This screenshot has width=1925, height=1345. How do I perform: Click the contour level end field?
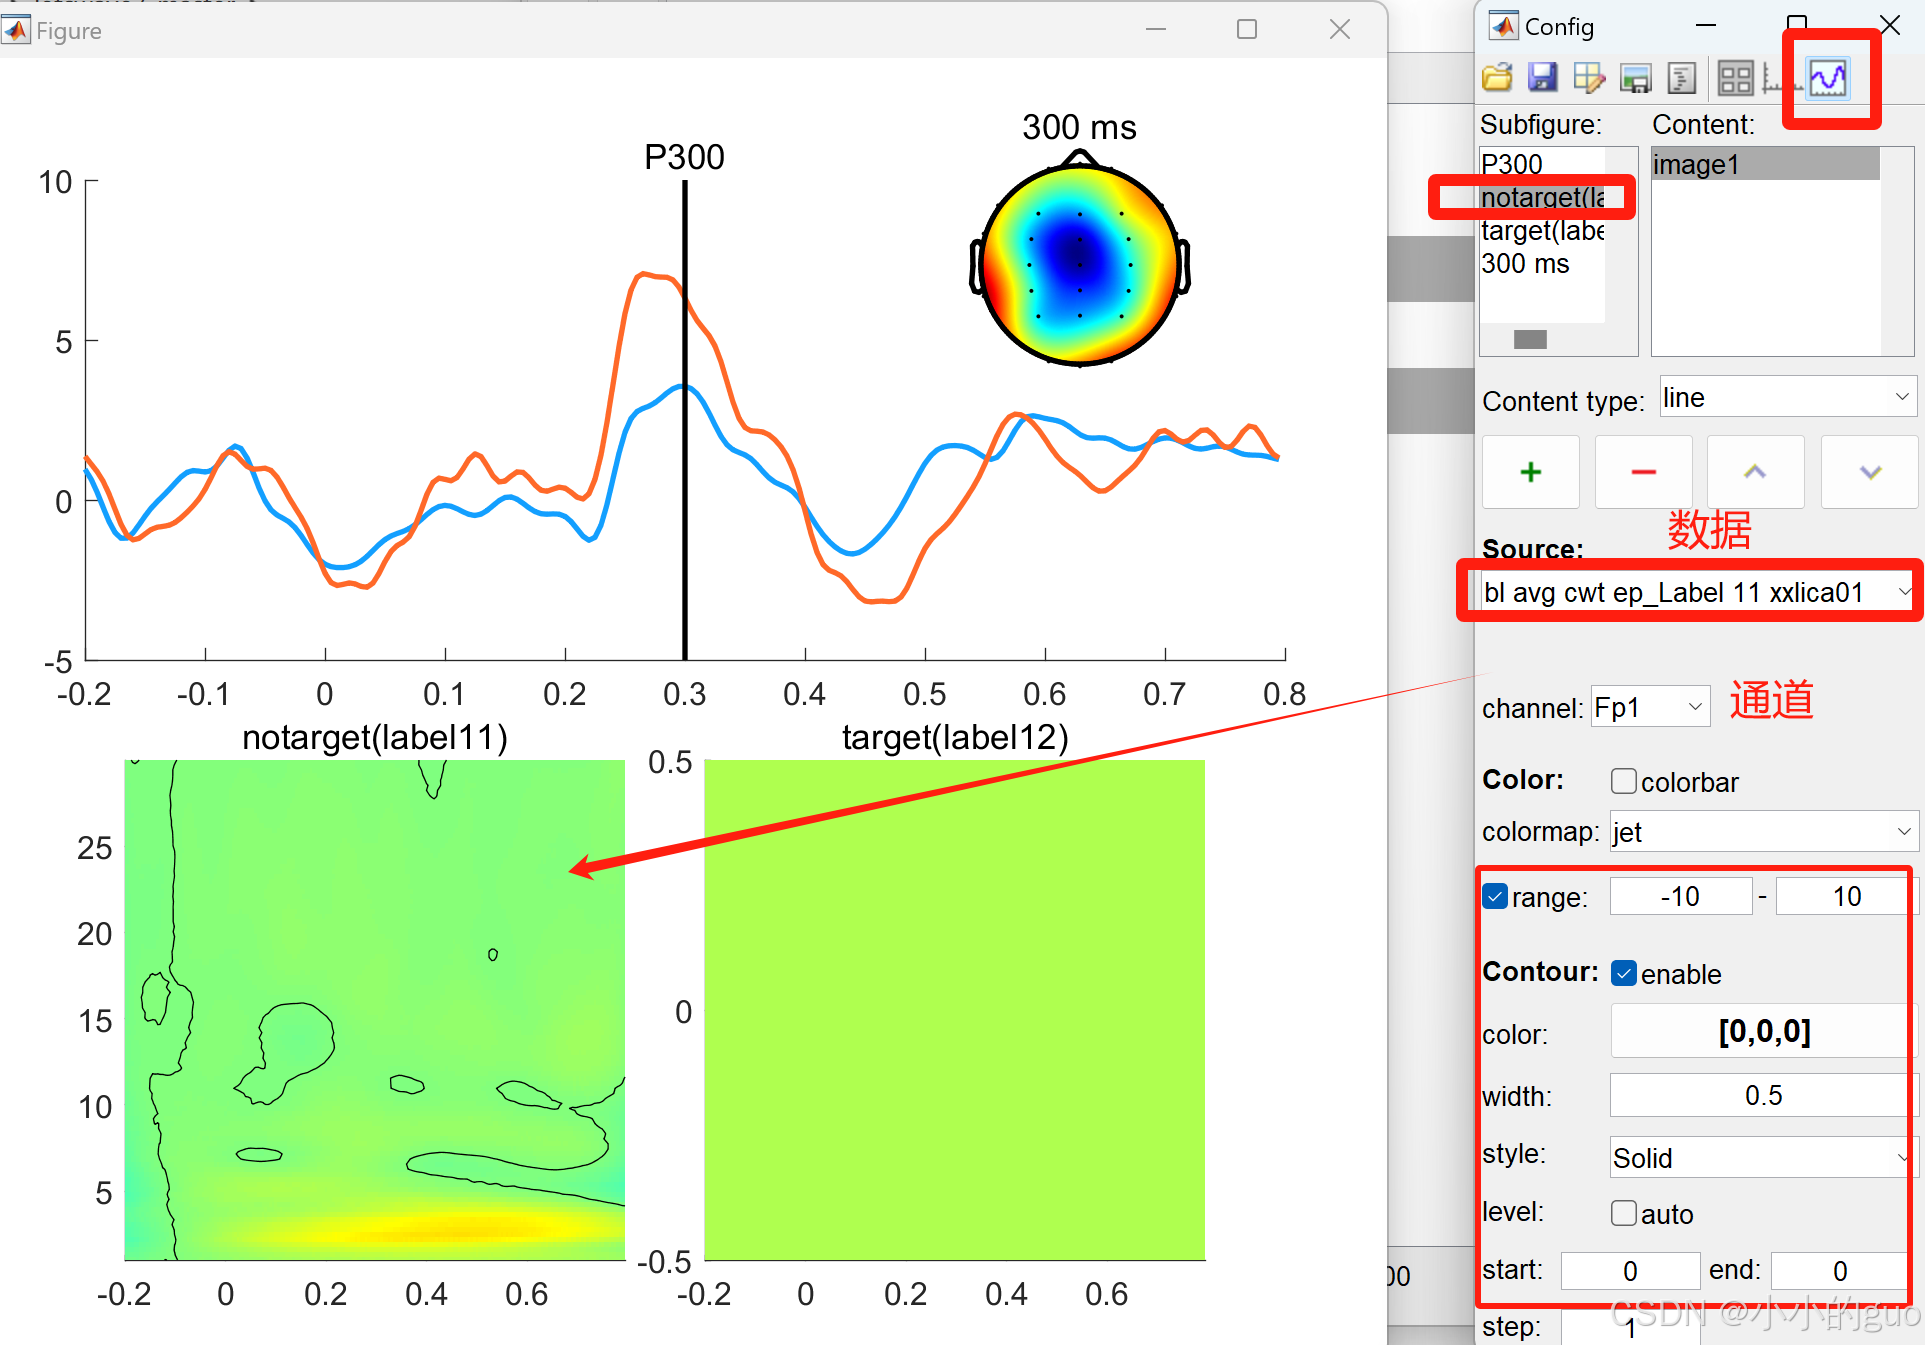pyautogui.click(x=1840, y=1271)
